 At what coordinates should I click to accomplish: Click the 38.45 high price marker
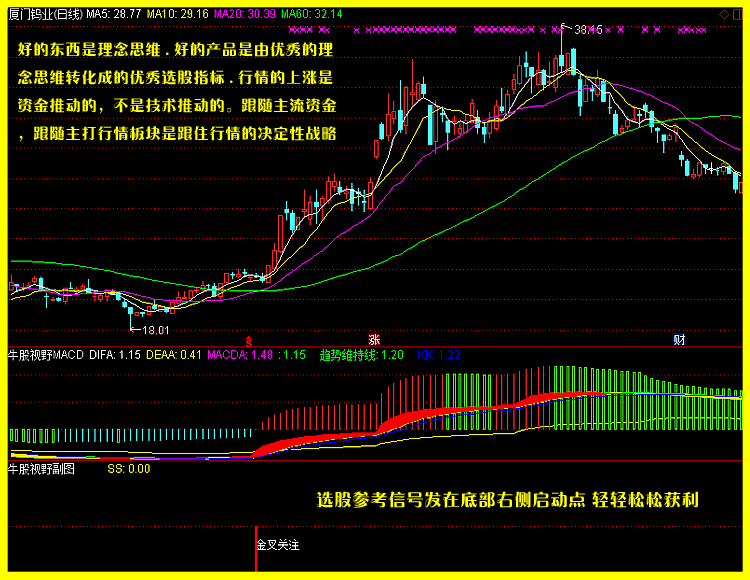pyautogui.click(x=587, y=30)
